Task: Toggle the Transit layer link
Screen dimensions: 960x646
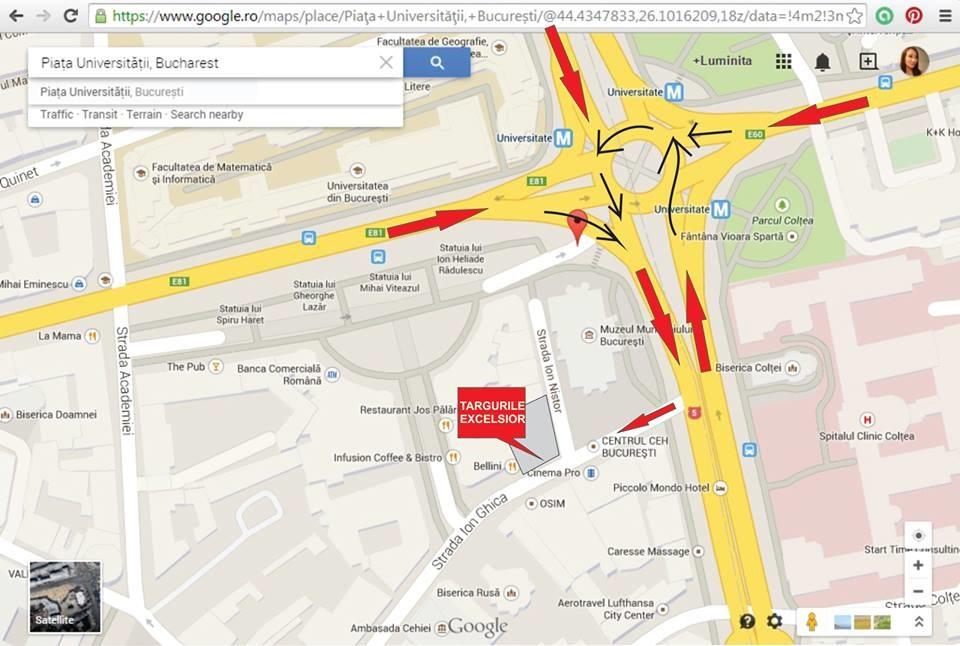Action: coord(99,115)
